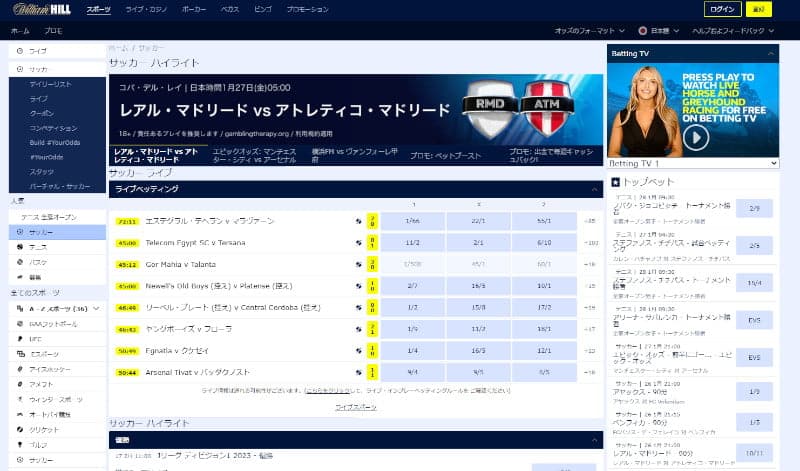Click the オートバイ競技 motorbike icon
800x471 pixels.
[20, 414]
